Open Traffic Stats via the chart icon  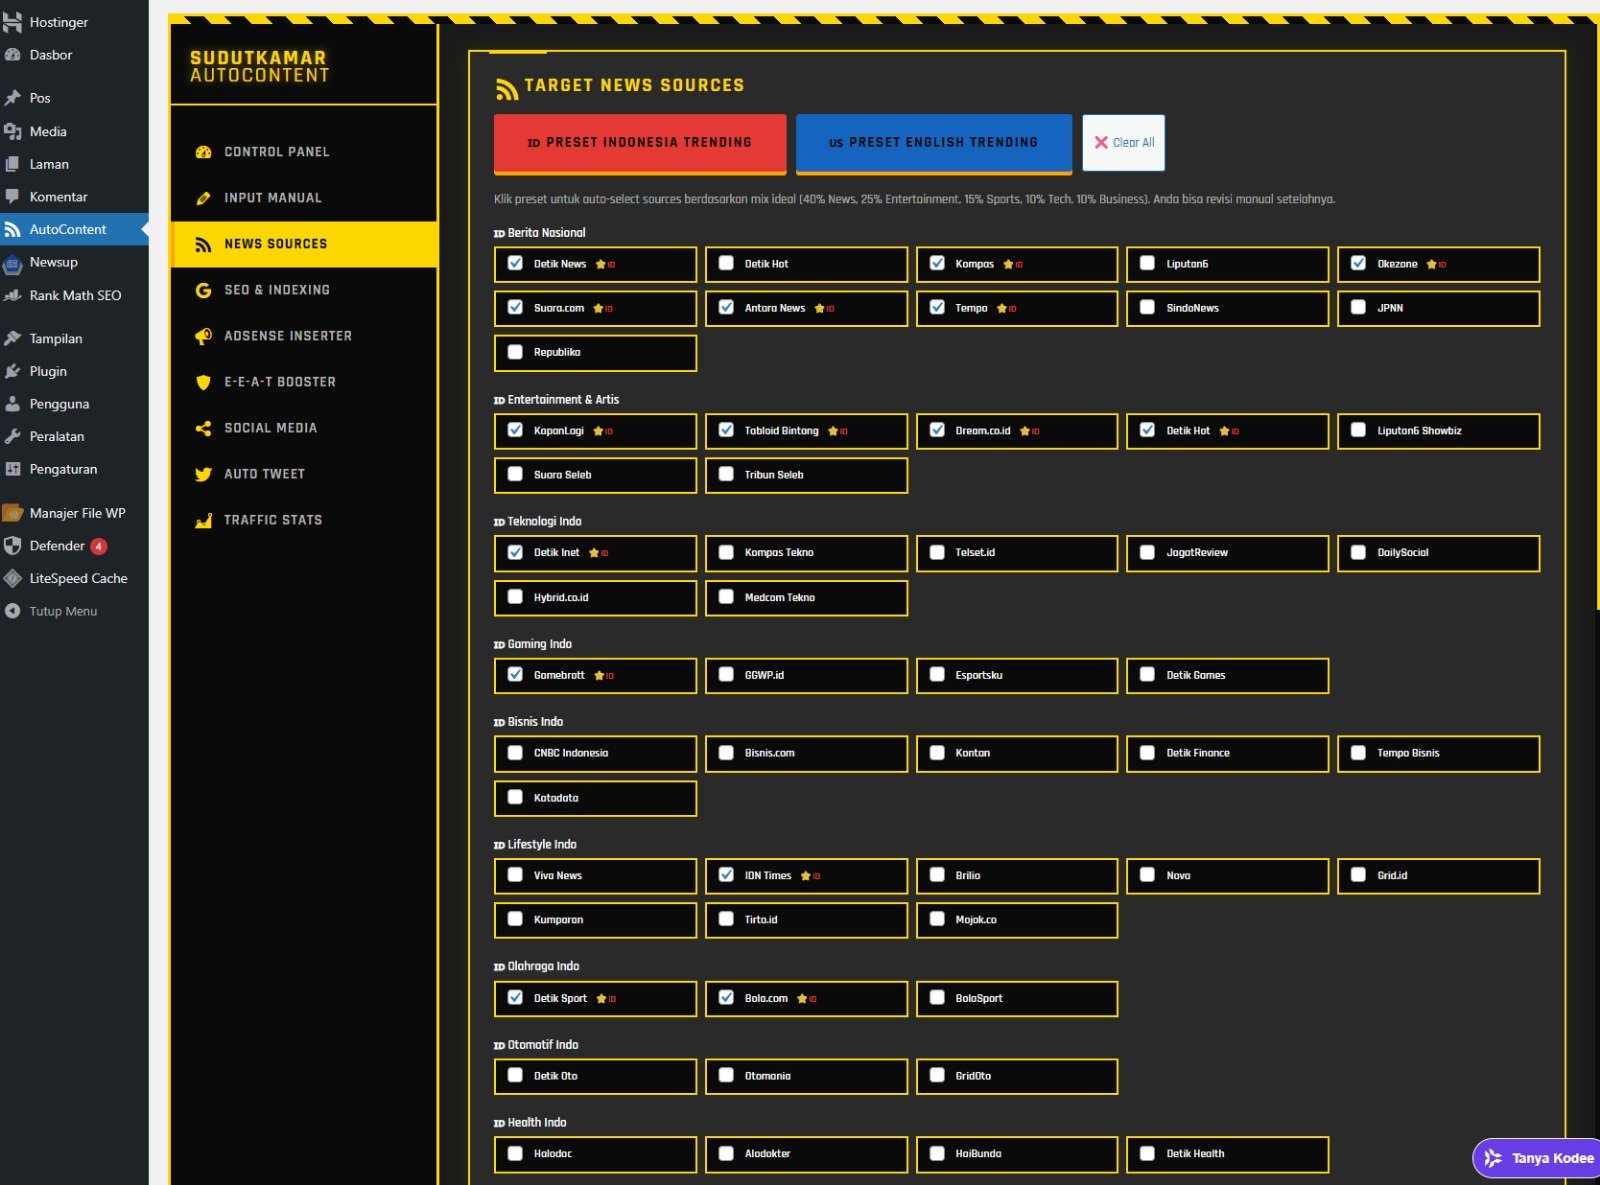203,519
